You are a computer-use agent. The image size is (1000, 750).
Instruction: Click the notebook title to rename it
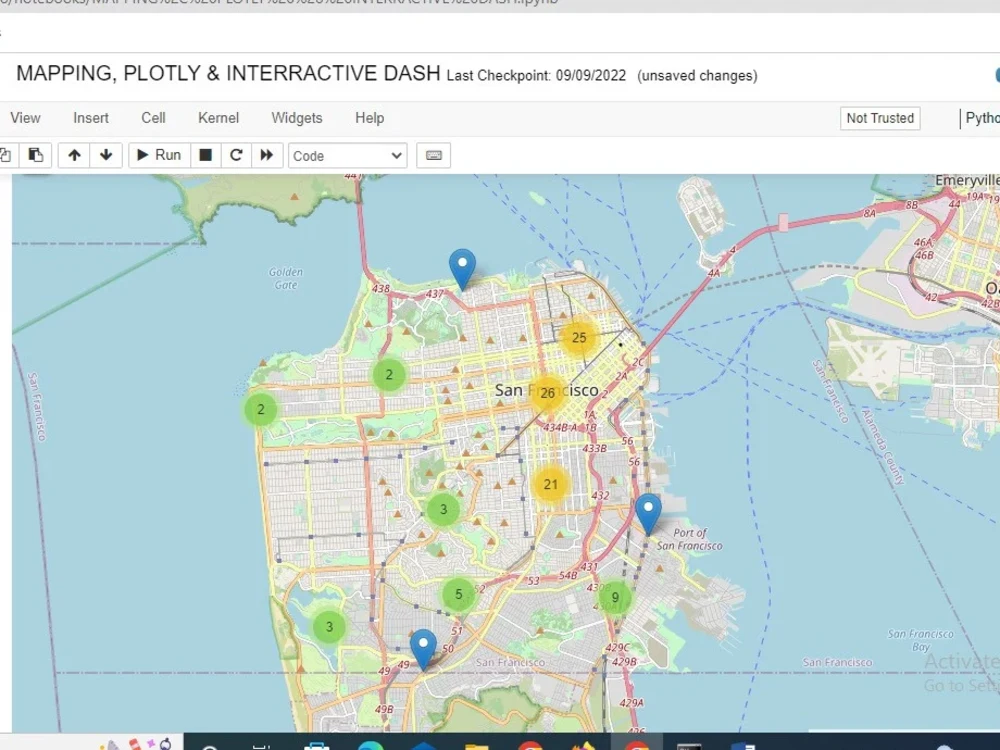[x=227, y=73]
